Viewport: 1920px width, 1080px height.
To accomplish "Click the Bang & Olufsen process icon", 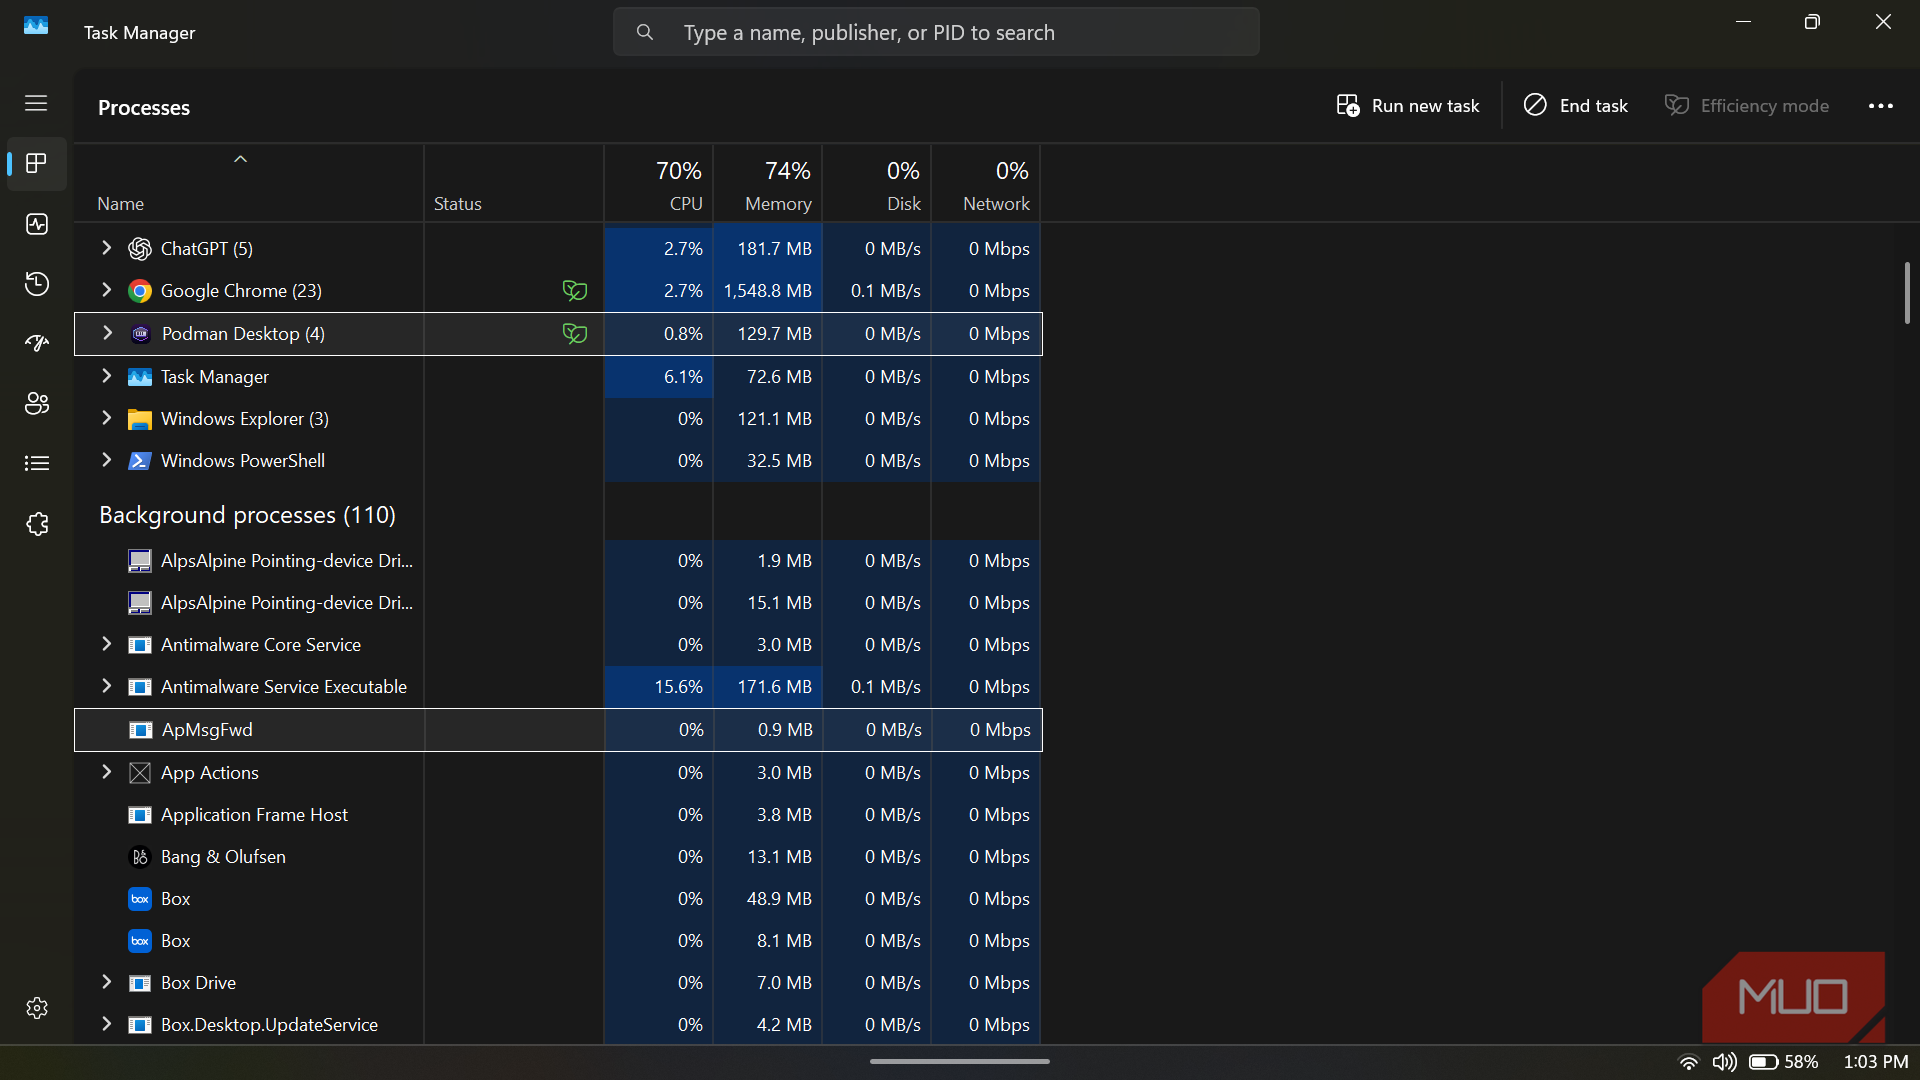I will (140, 857).
